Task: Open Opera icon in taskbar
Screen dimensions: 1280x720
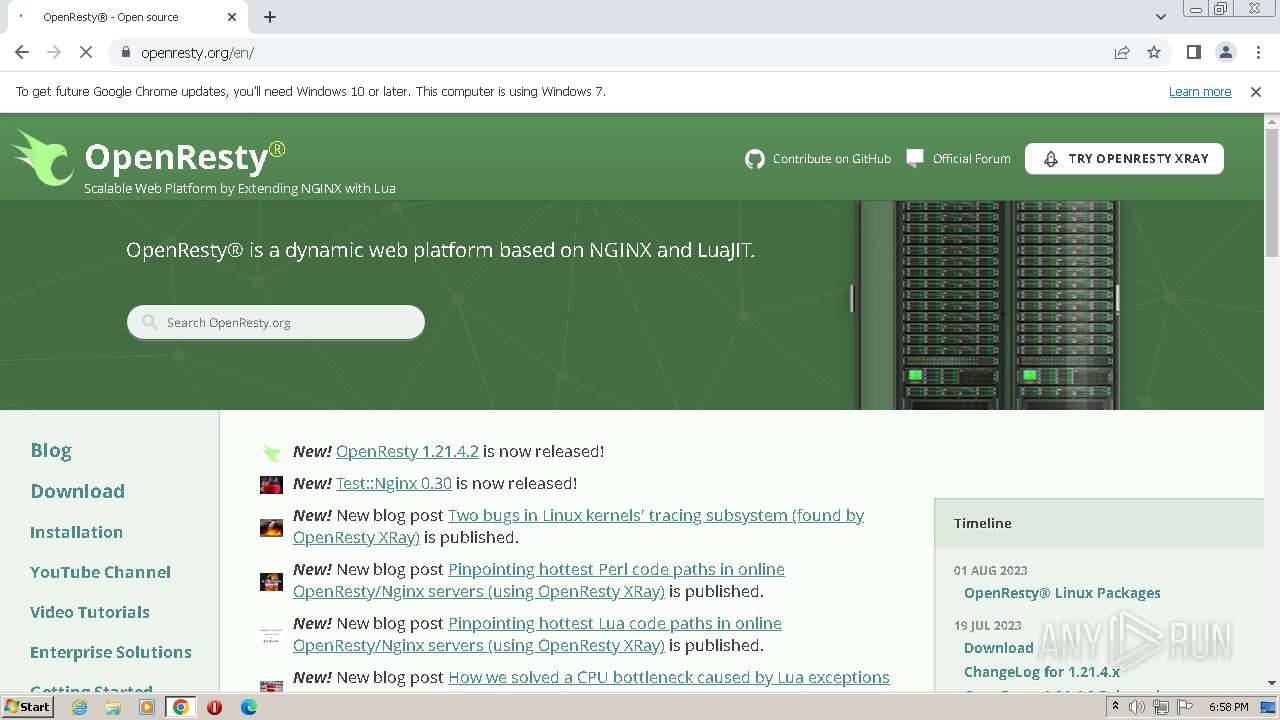Action: coord(214,707)
